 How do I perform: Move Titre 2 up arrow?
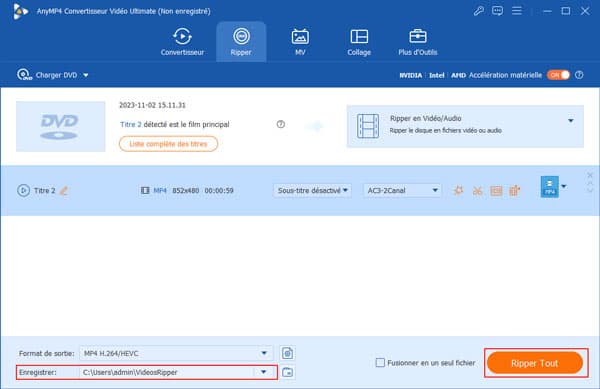click(x=590, y=184)
